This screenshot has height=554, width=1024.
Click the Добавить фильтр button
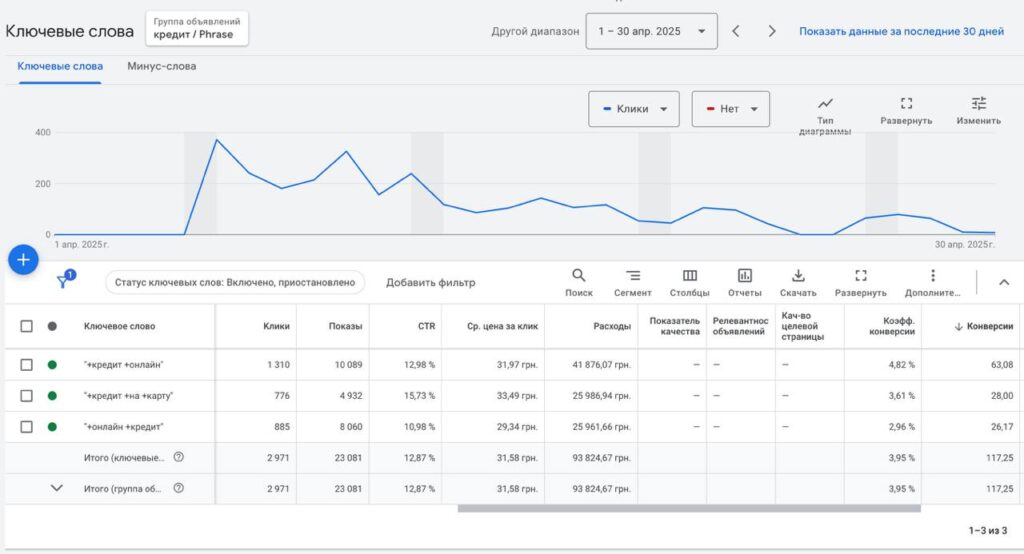click(431, 283)
